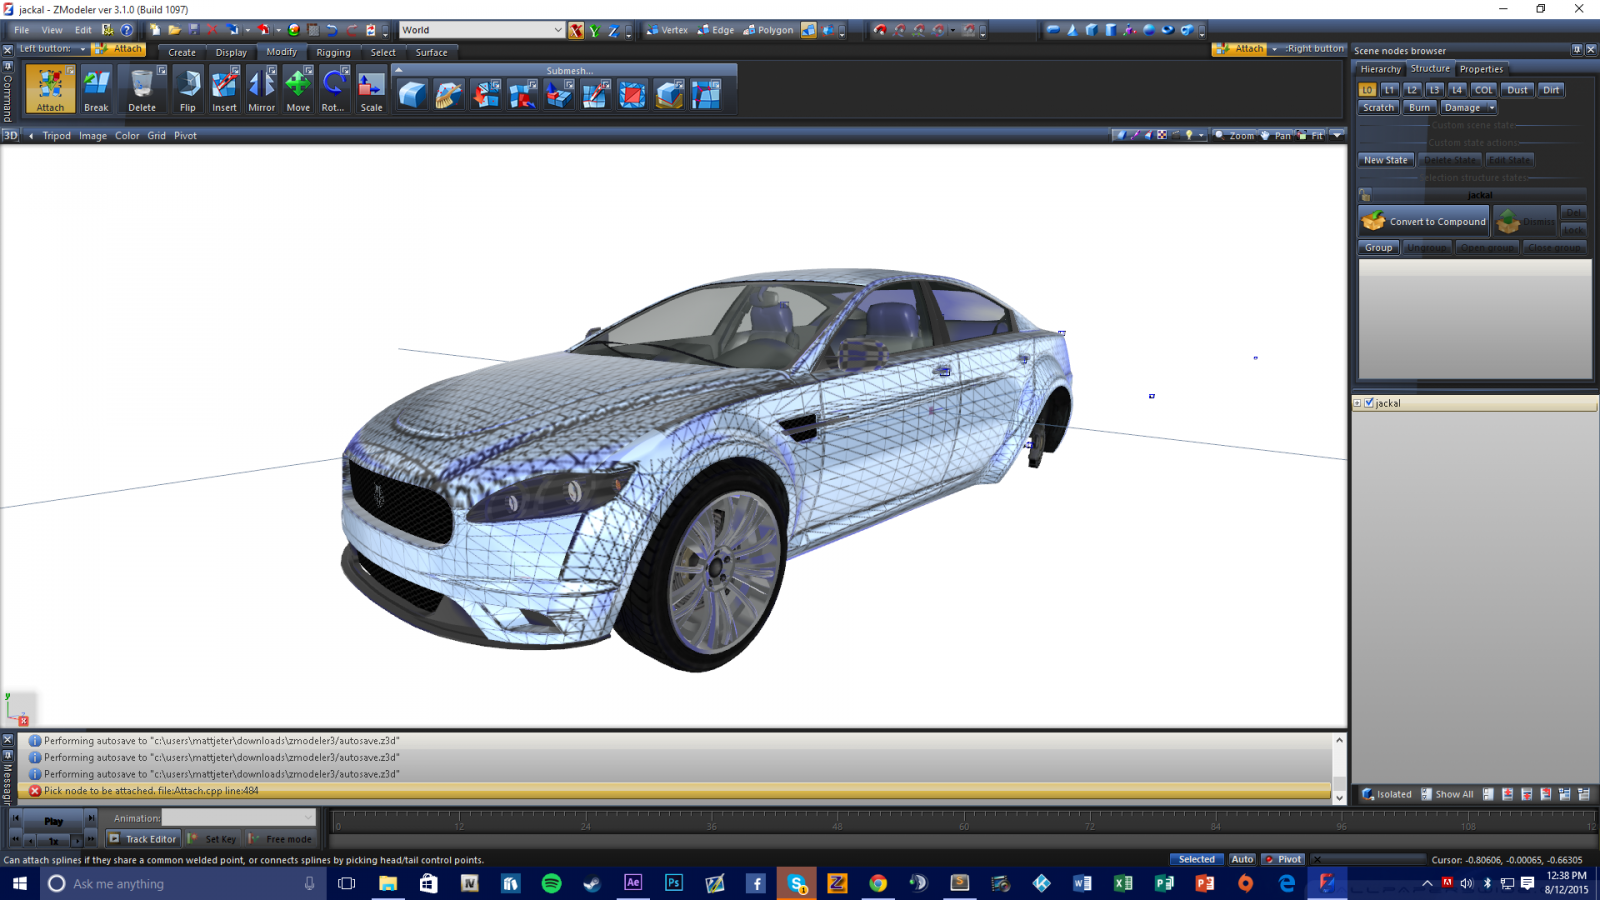Image resolution: width=1600 pixels, height=900 pixels.
Task: Toggle the jackal node visibility checkbox
Action: click(x=1369, y=403)
